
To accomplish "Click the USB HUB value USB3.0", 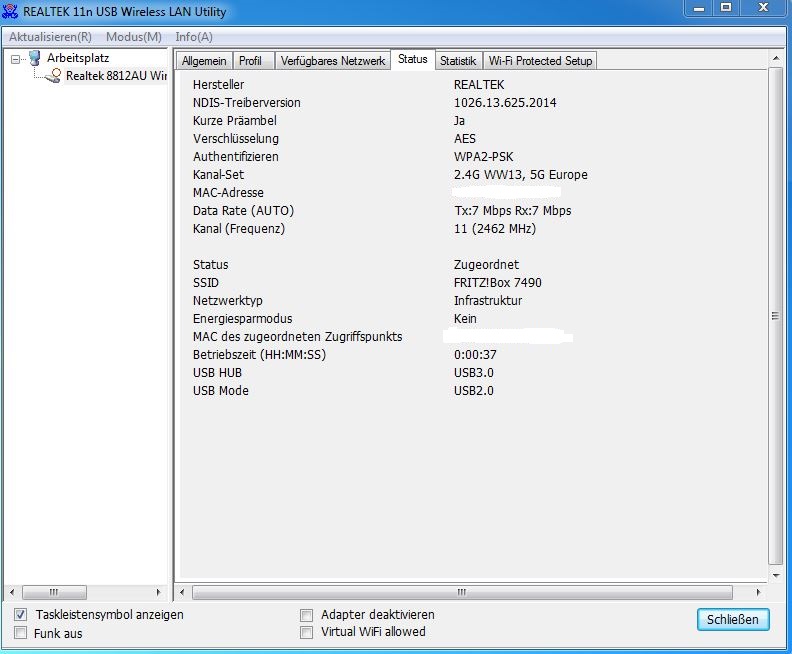I will 474,373.
